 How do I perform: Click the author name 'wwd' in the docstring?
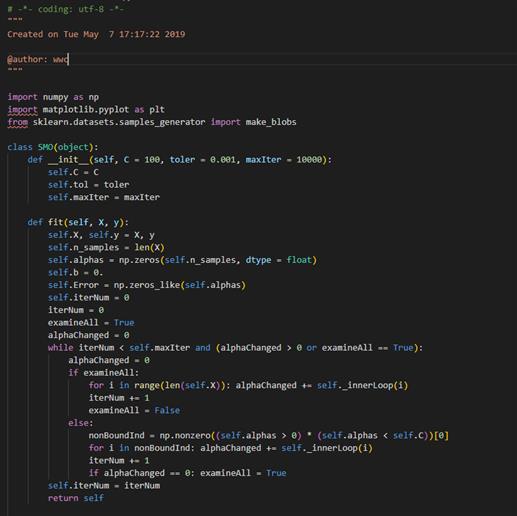pyautogui.click(x=60, y=59)
